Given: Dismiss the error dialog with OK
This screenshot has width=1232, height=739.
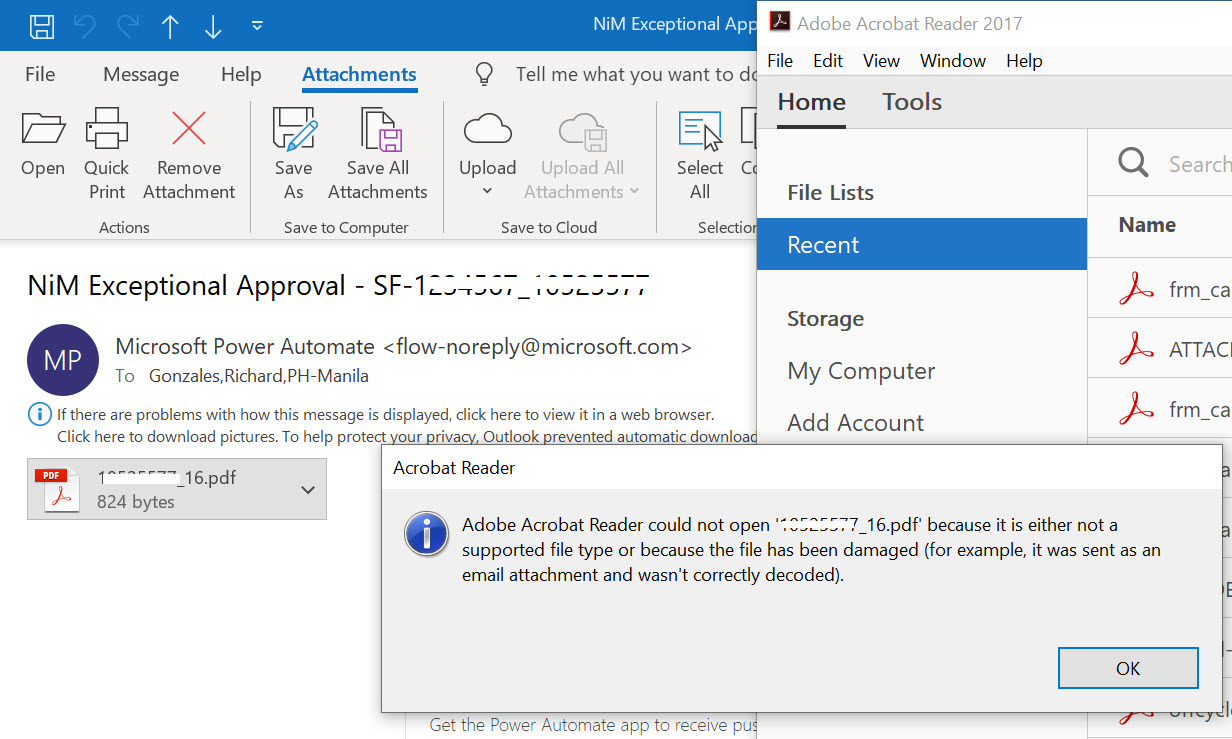Looking at the screenshot, I should [x=1128, y=668].
